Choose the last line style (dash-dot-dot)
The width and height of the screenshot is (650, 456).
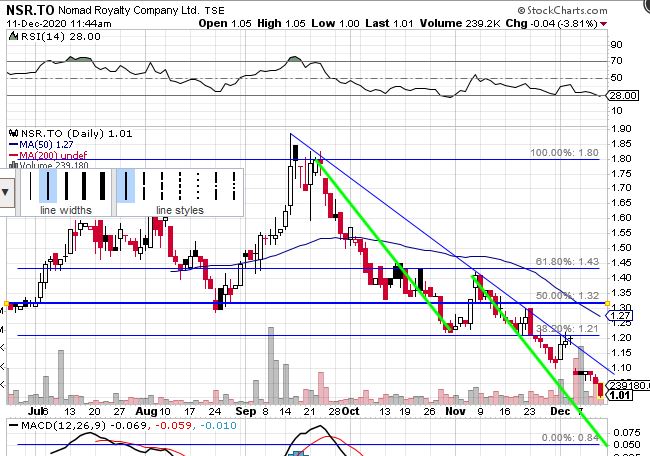click(234, 186)
